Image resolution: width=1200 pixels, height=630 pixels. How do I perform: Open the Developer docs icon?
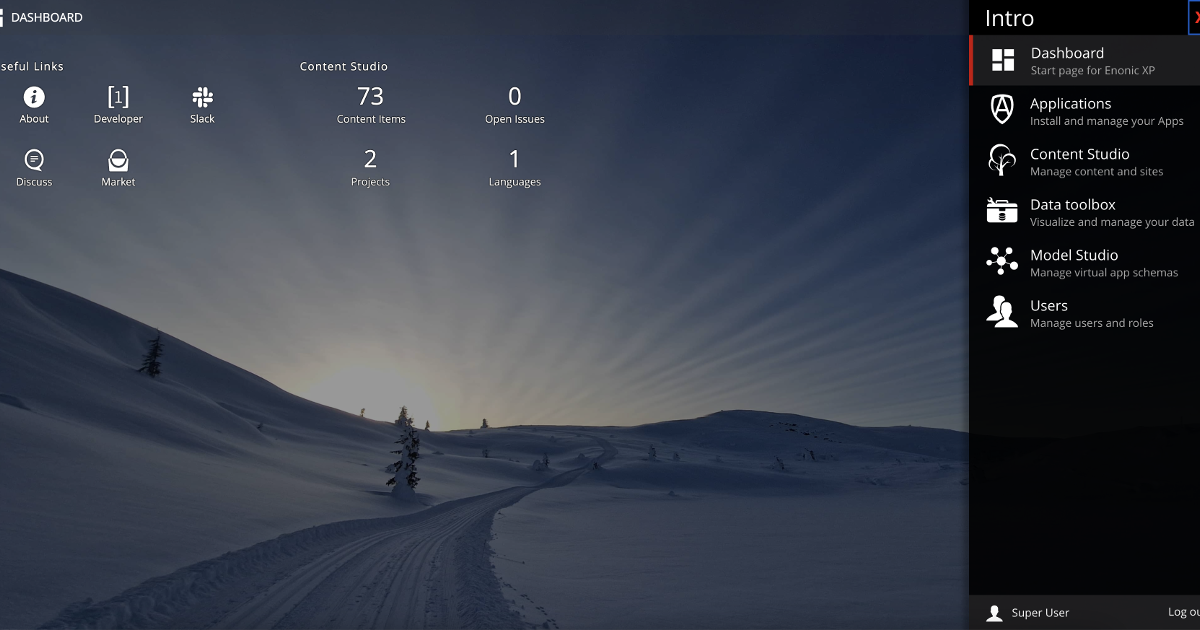tap(118, 97)
